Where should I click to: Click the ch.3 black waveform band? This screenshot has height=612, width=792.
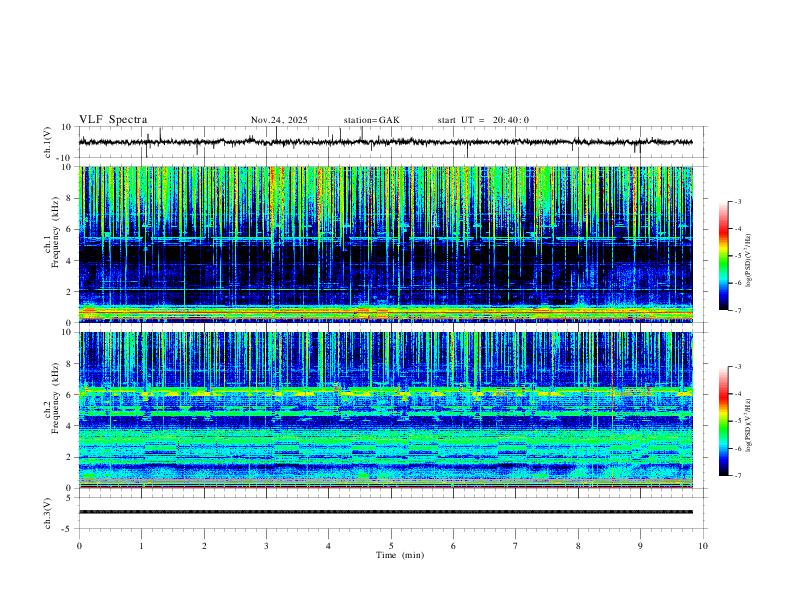tap(385, 512)
